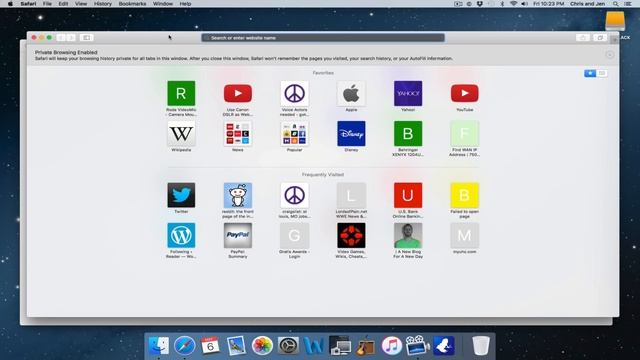Open the View menu
This screenshot has height=360, width=640.
81,4
